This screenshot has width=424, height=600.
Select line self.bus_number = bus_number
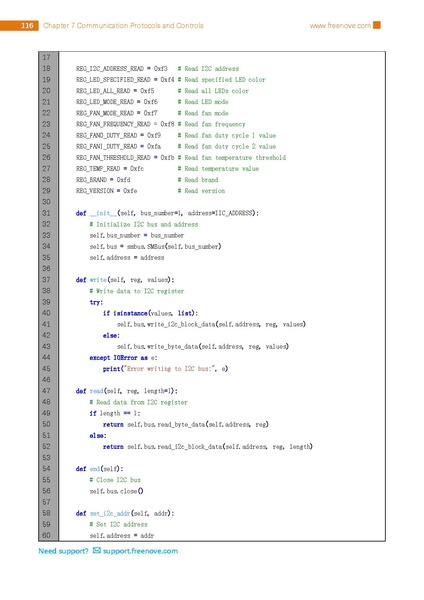click(137, 235)
